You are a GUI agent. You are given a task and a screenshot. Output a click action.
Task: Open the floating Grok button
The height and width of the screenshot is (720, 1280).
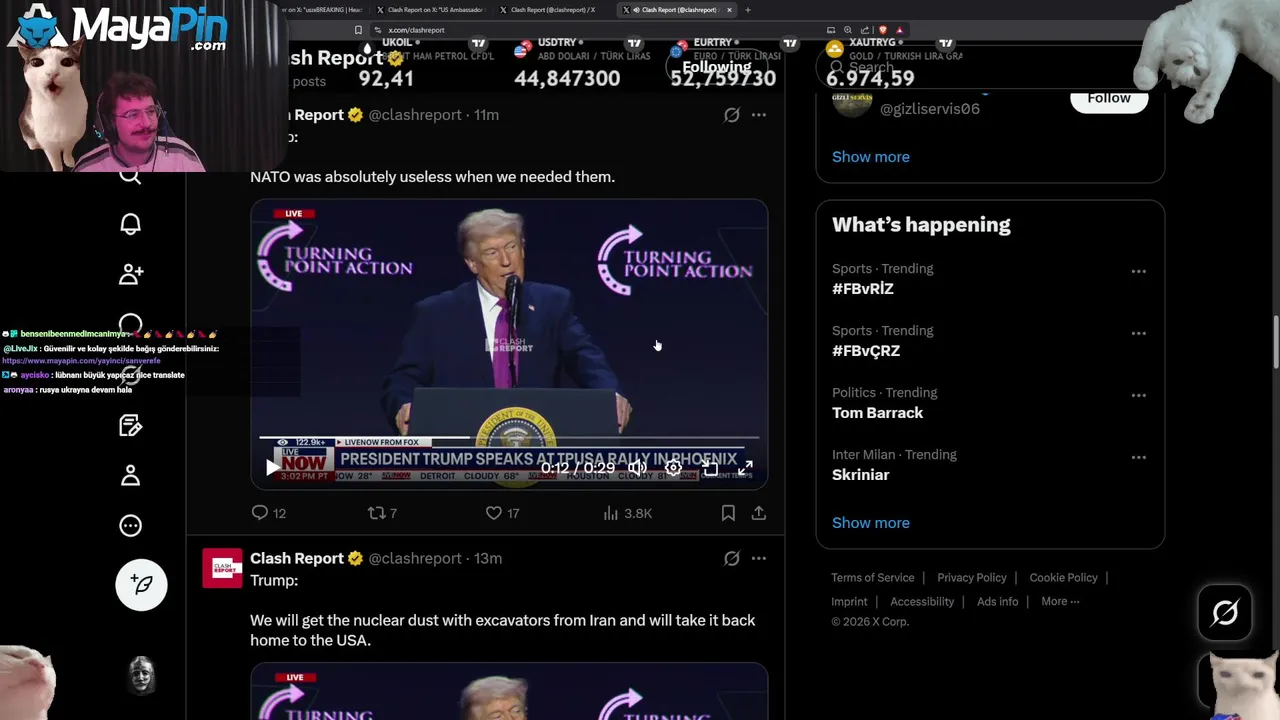(1225, 612)
